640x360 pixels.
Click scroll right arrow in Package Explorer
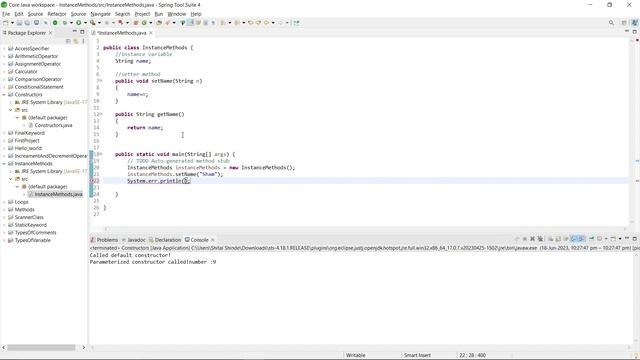(84, 347)
